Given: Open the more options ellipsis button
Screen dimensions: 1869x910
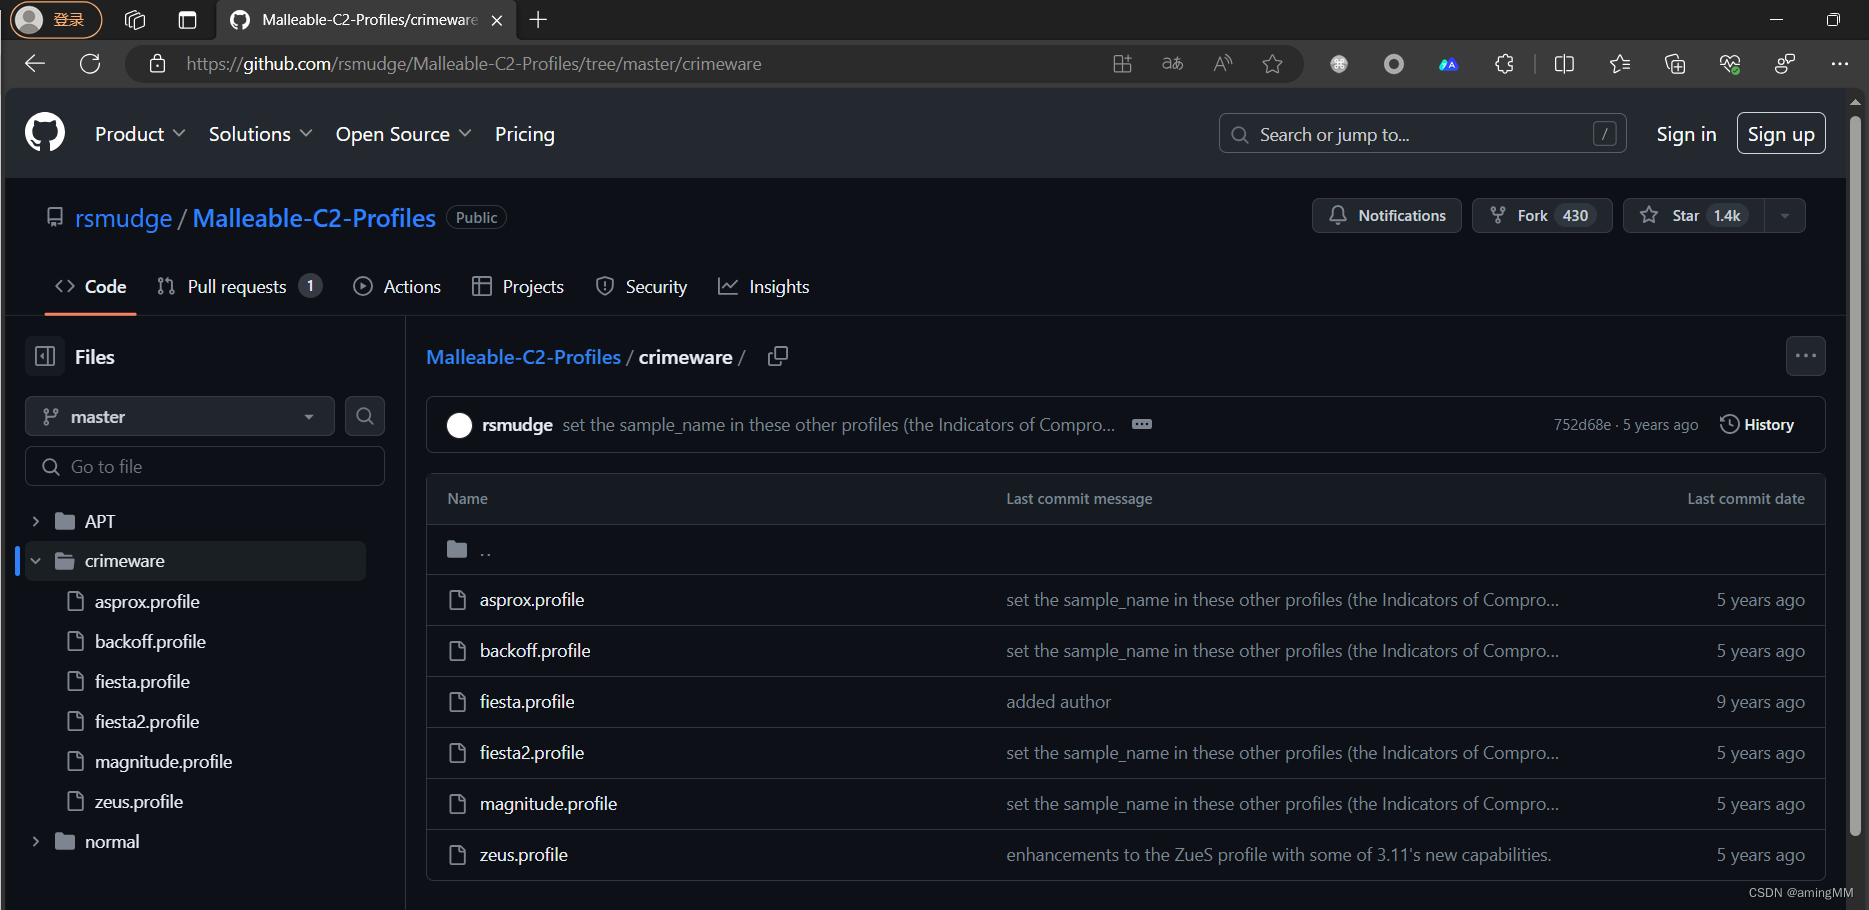Looking at the screenshot, I should (x=1805, y=356).
